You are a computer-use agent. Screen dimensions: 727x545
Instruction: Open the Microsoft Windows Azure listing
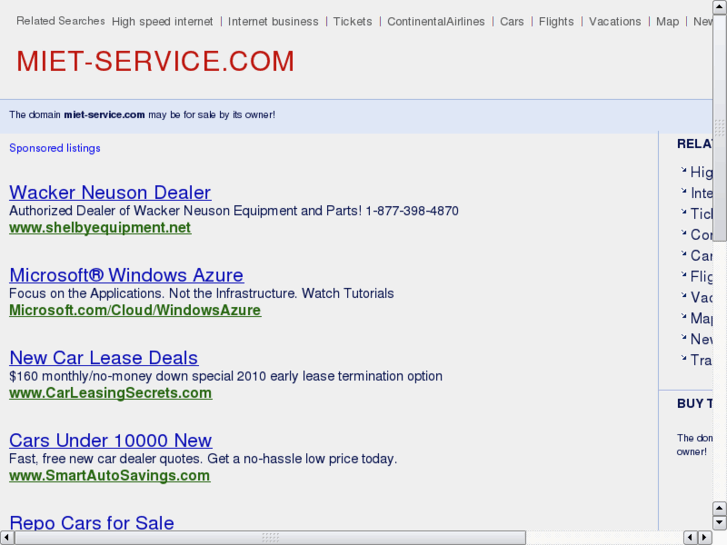pyautogui.click(x=126, y=275)
